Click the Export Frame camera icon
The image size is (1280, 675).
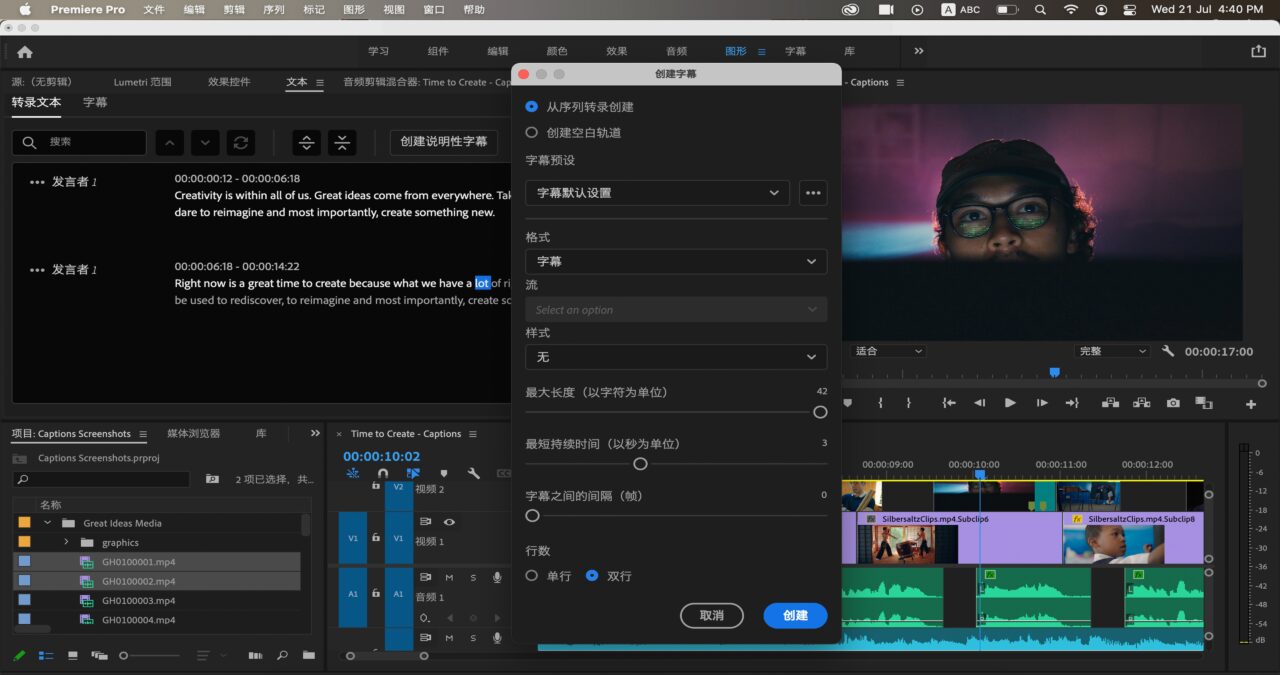point(1173,403)
